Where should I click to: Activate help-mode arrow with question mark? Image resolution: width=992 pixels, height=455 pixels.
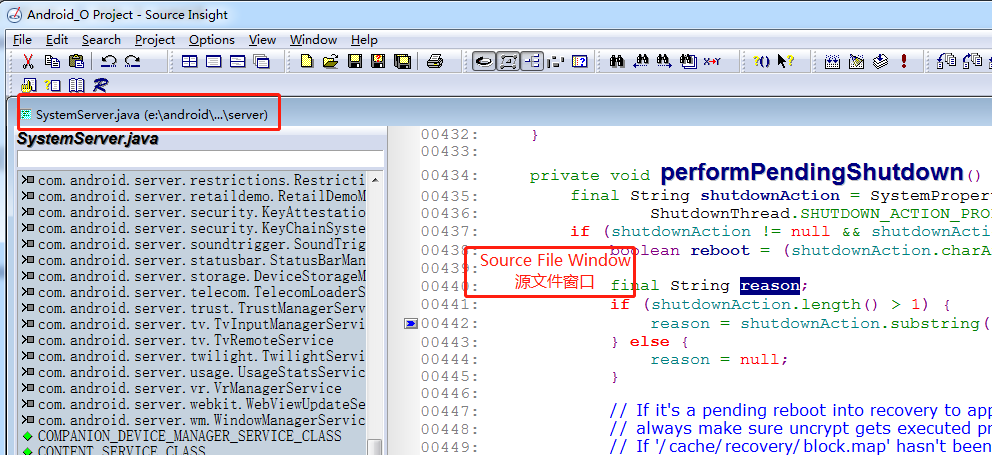(785, 61)
